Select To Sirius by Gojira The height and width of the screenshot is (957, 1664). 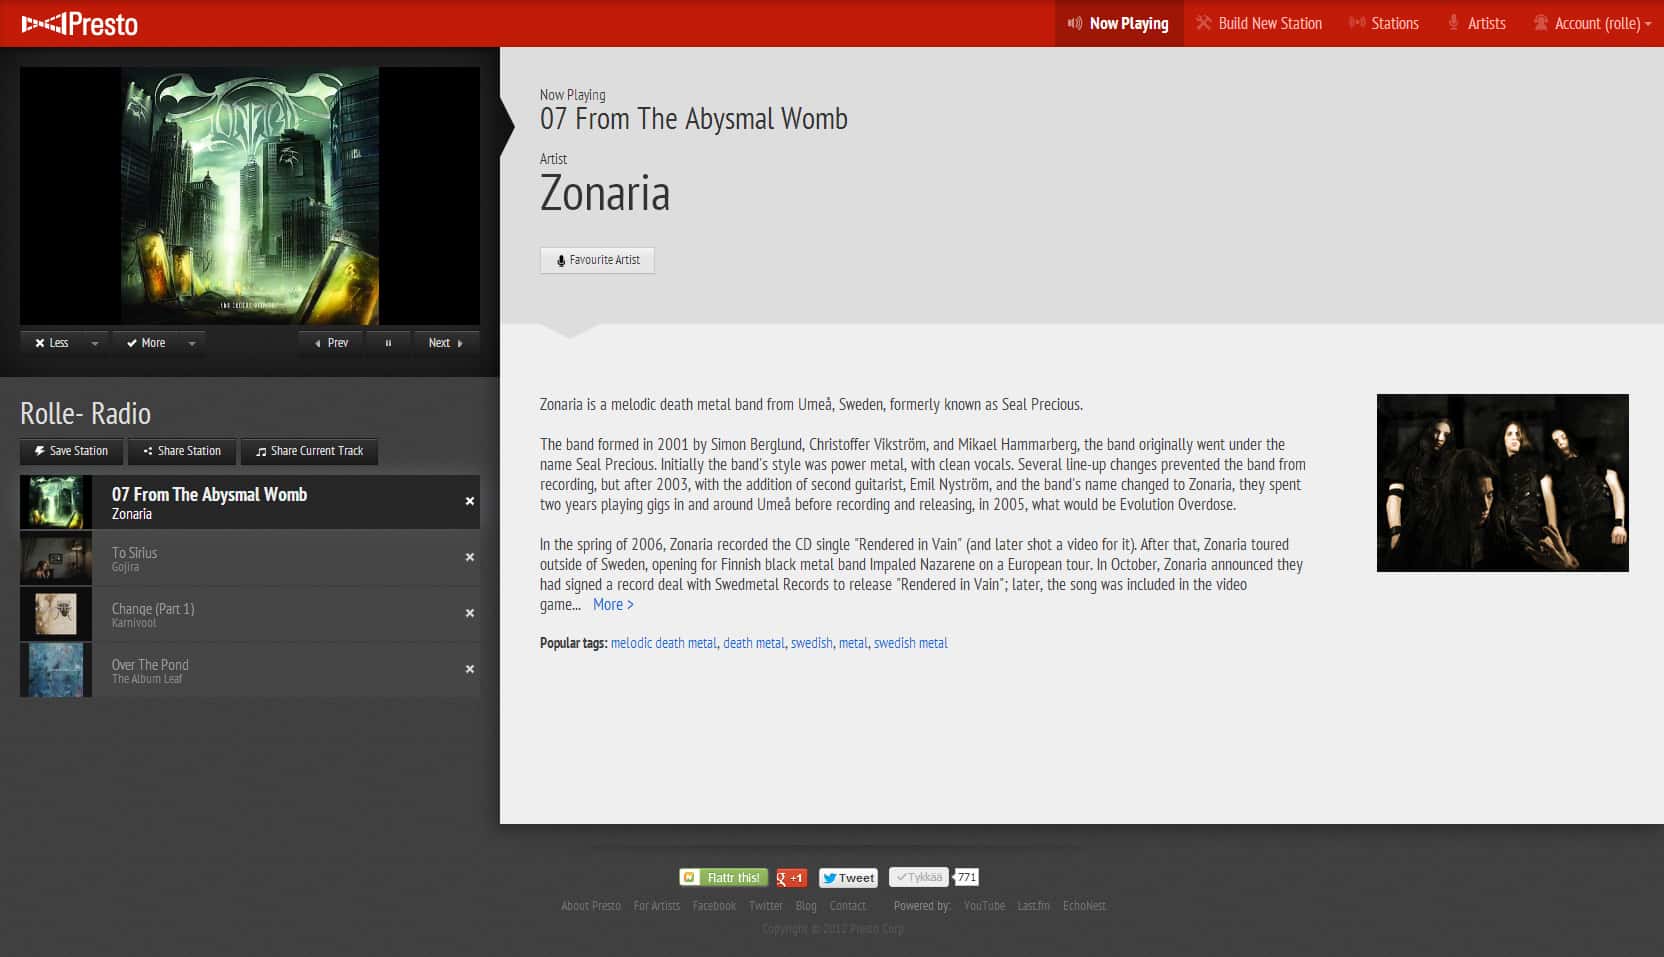(x=250, y=558)
